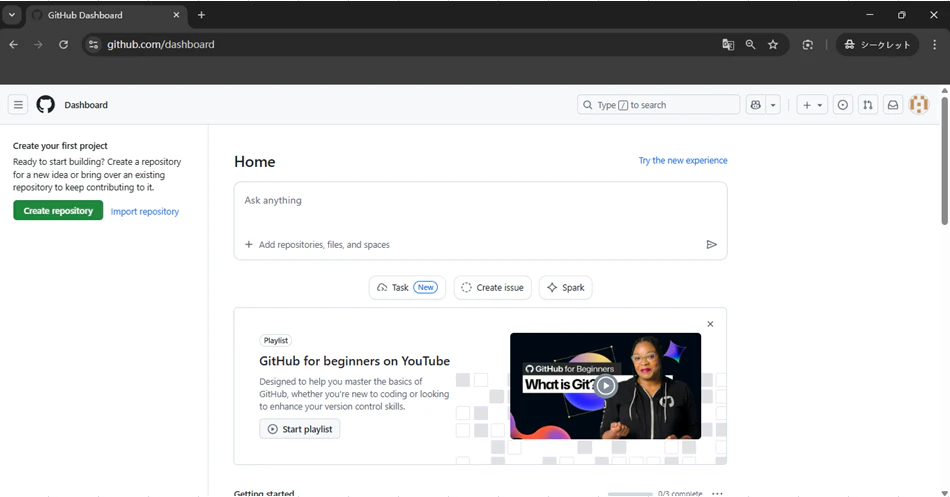
Task: Click the send arrow icon
Action: tap(711, 244)
